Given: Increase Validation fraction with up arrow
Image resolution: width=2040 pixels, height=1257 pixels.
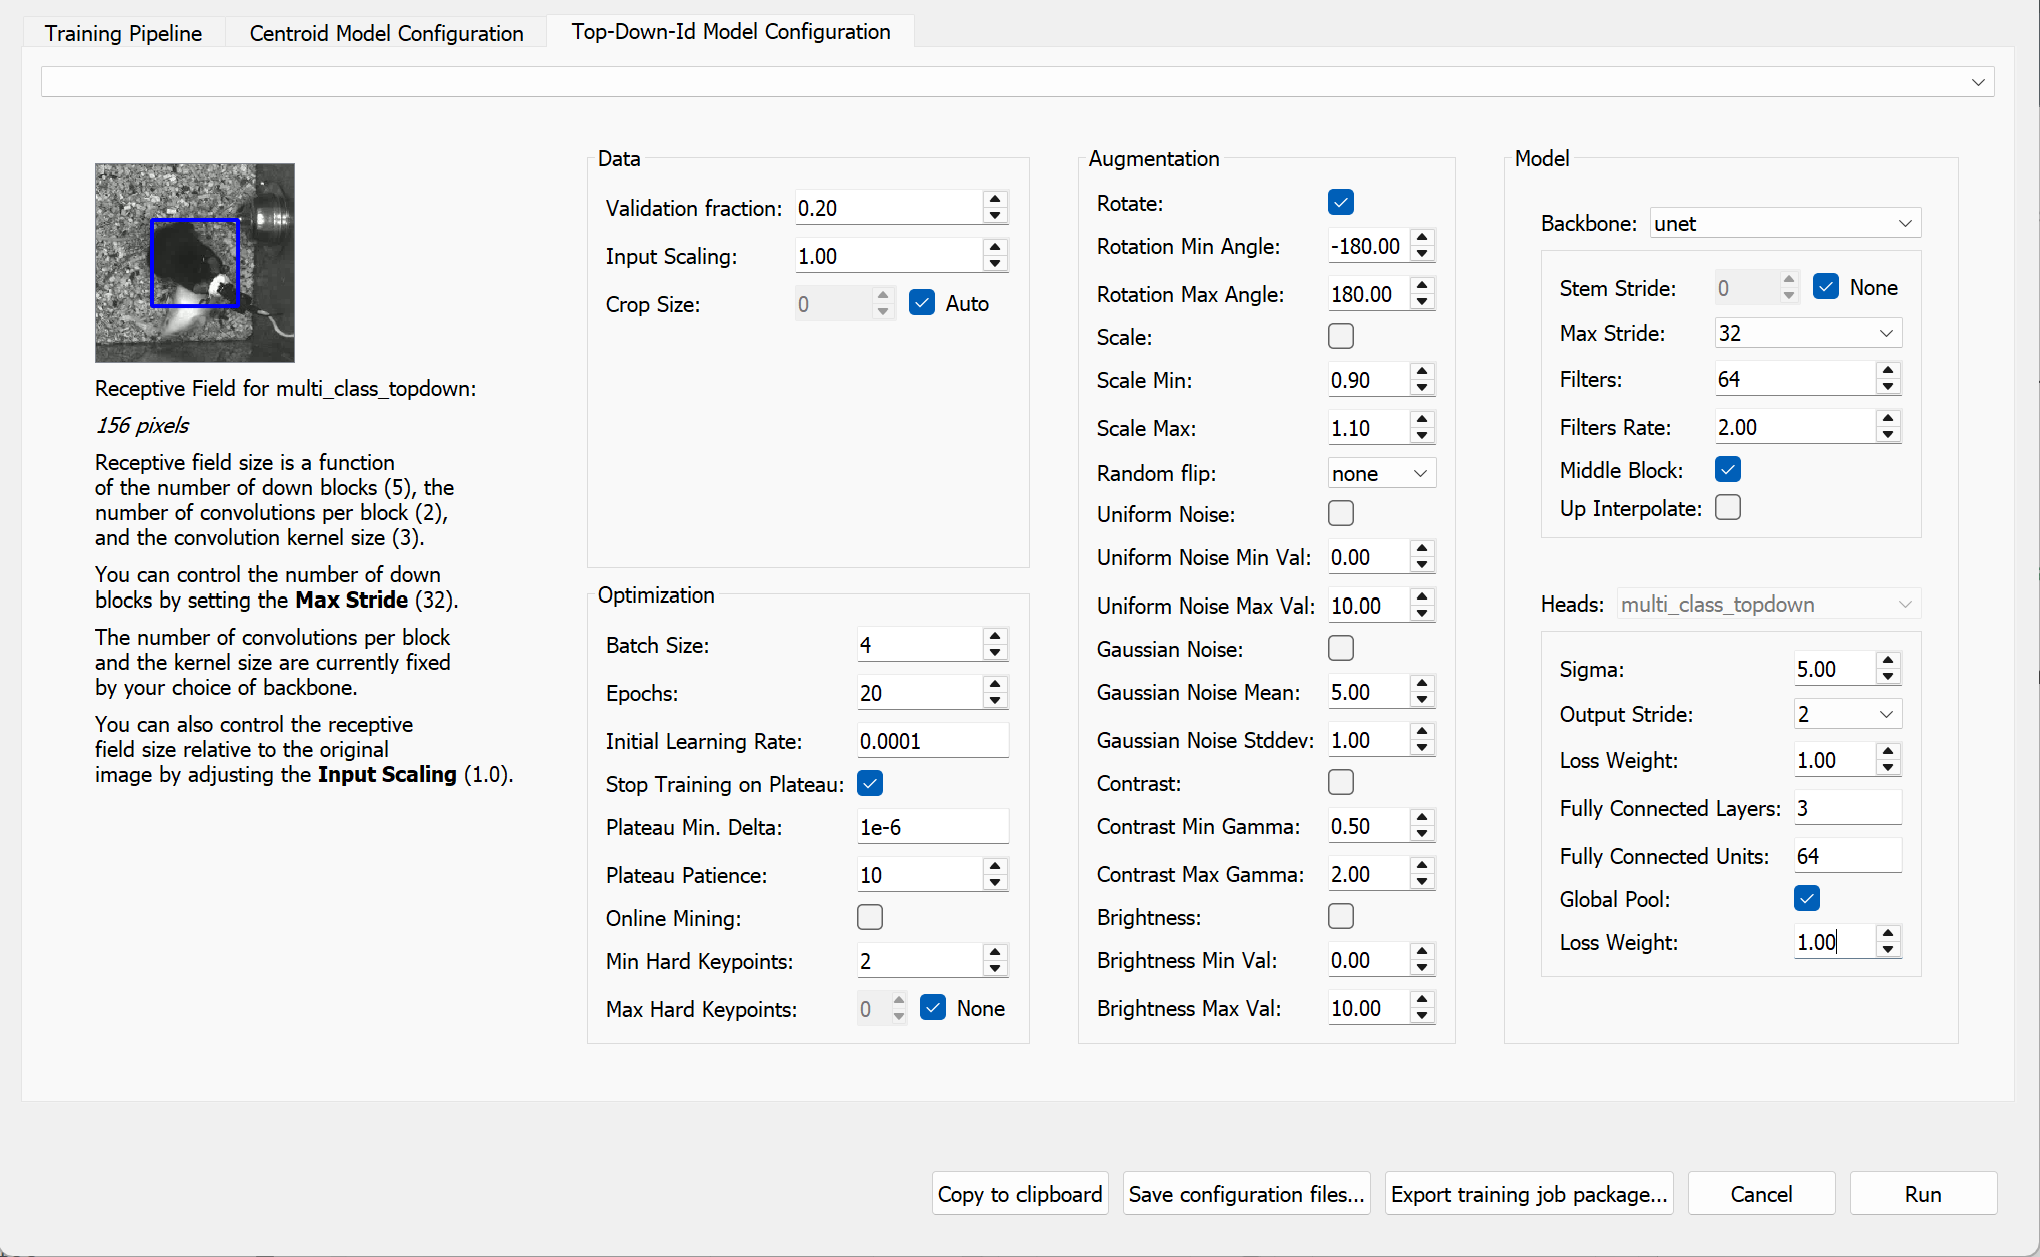Looking at the screenshot, I should pos(994,200).
